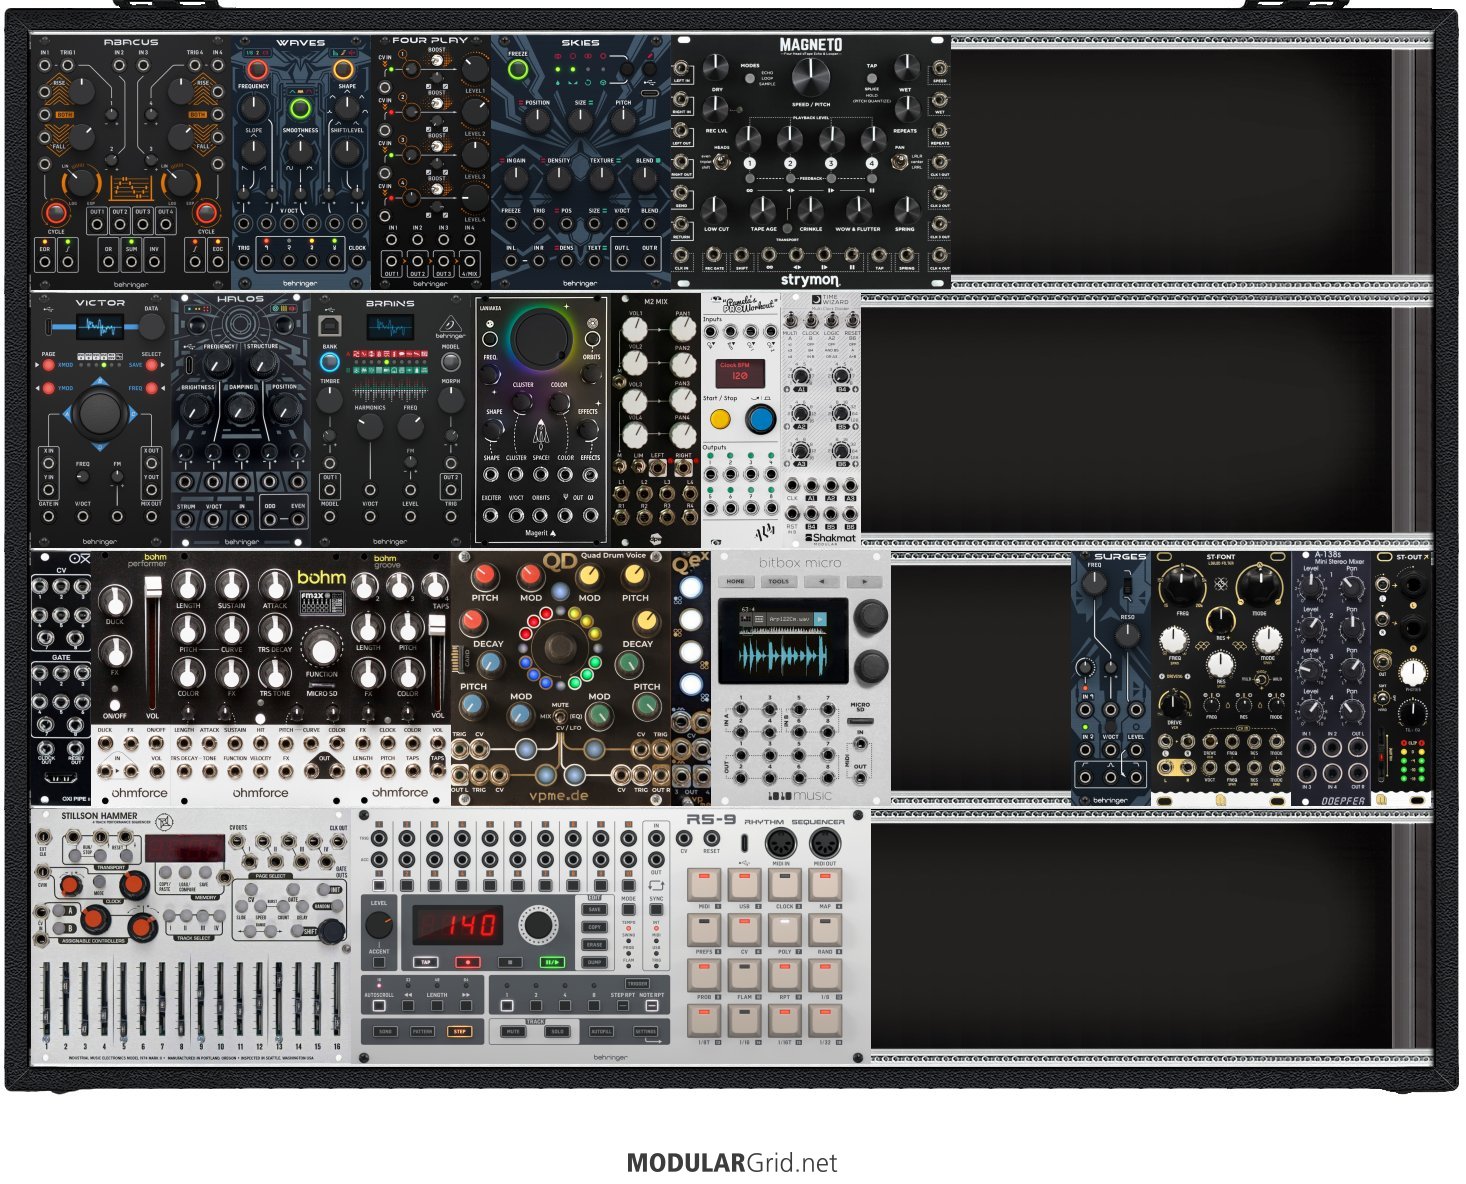Open the MODULARGrid.net logo link
Viewport: 1466px width, 1184px height.
pos(732,1163)
